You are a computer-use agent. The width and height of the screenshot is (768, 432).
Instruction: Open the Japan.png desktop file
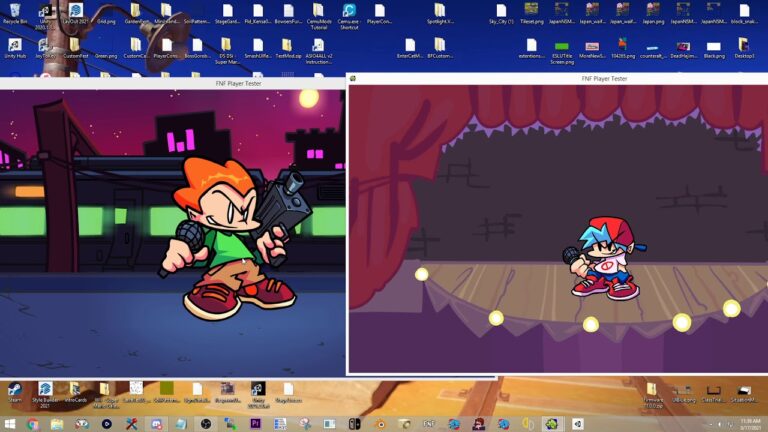[653, 12]
